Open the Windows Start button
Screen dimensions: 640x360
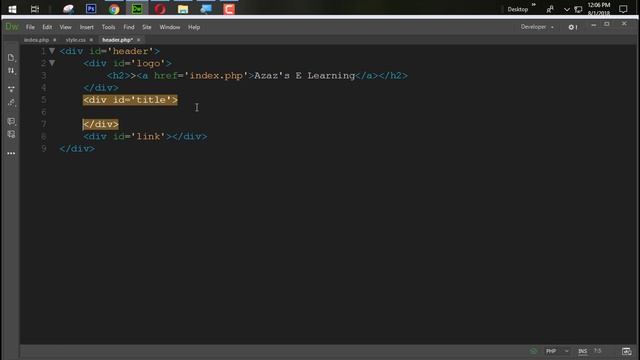12,9
